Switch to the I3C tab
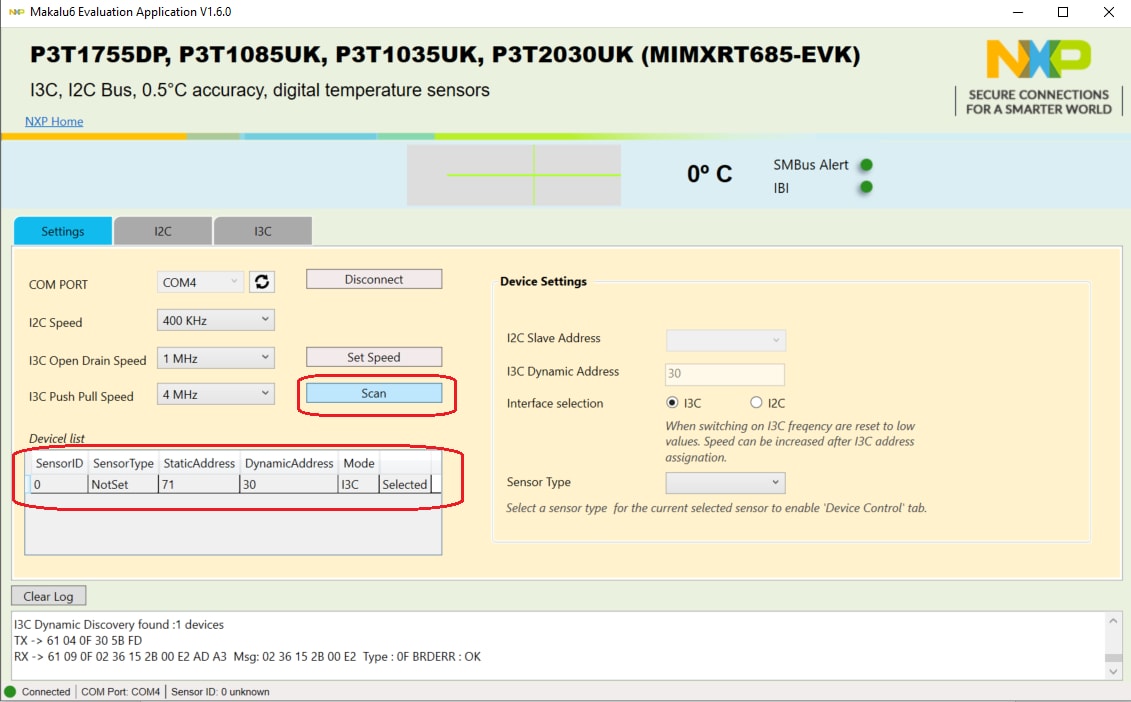1131x702 pixels. pos(262,231)
